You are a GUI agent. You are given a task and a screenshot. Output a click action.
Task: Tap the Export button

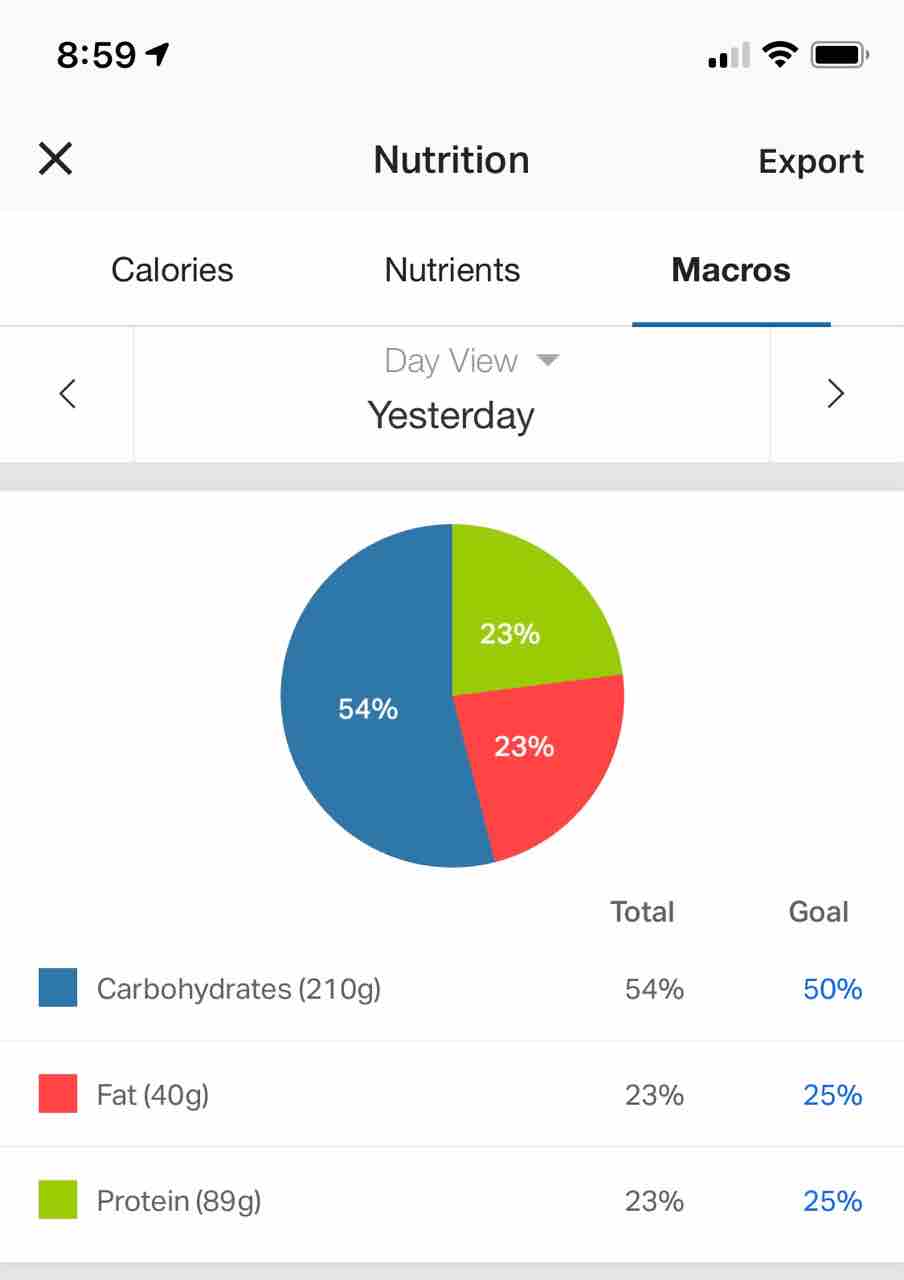tap(811, 161)
